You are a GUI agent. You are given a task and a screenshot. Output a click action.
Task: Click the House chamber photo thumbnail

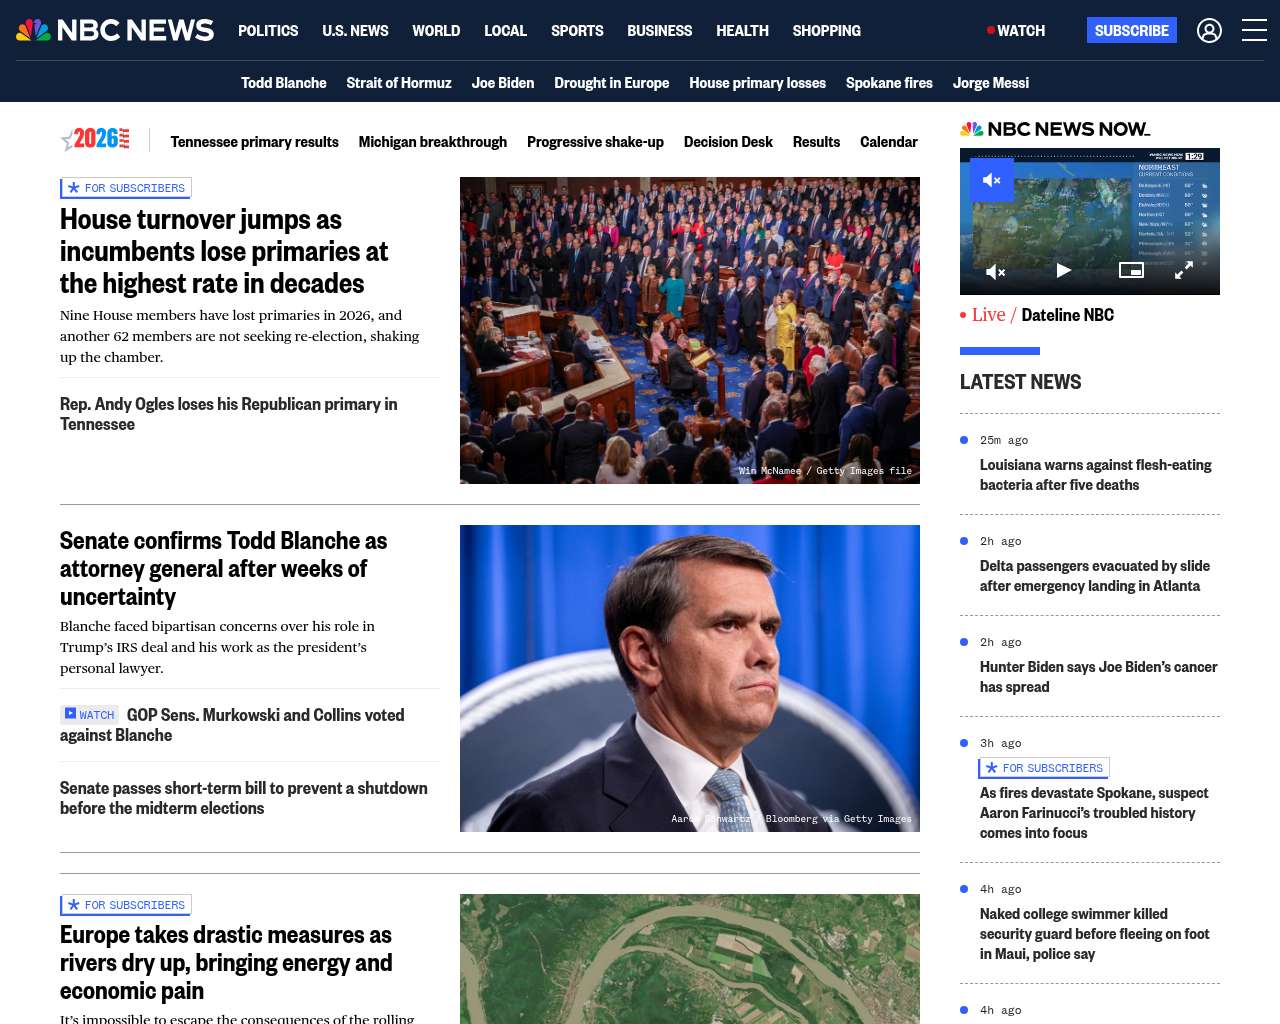click(x=690, y=331)
